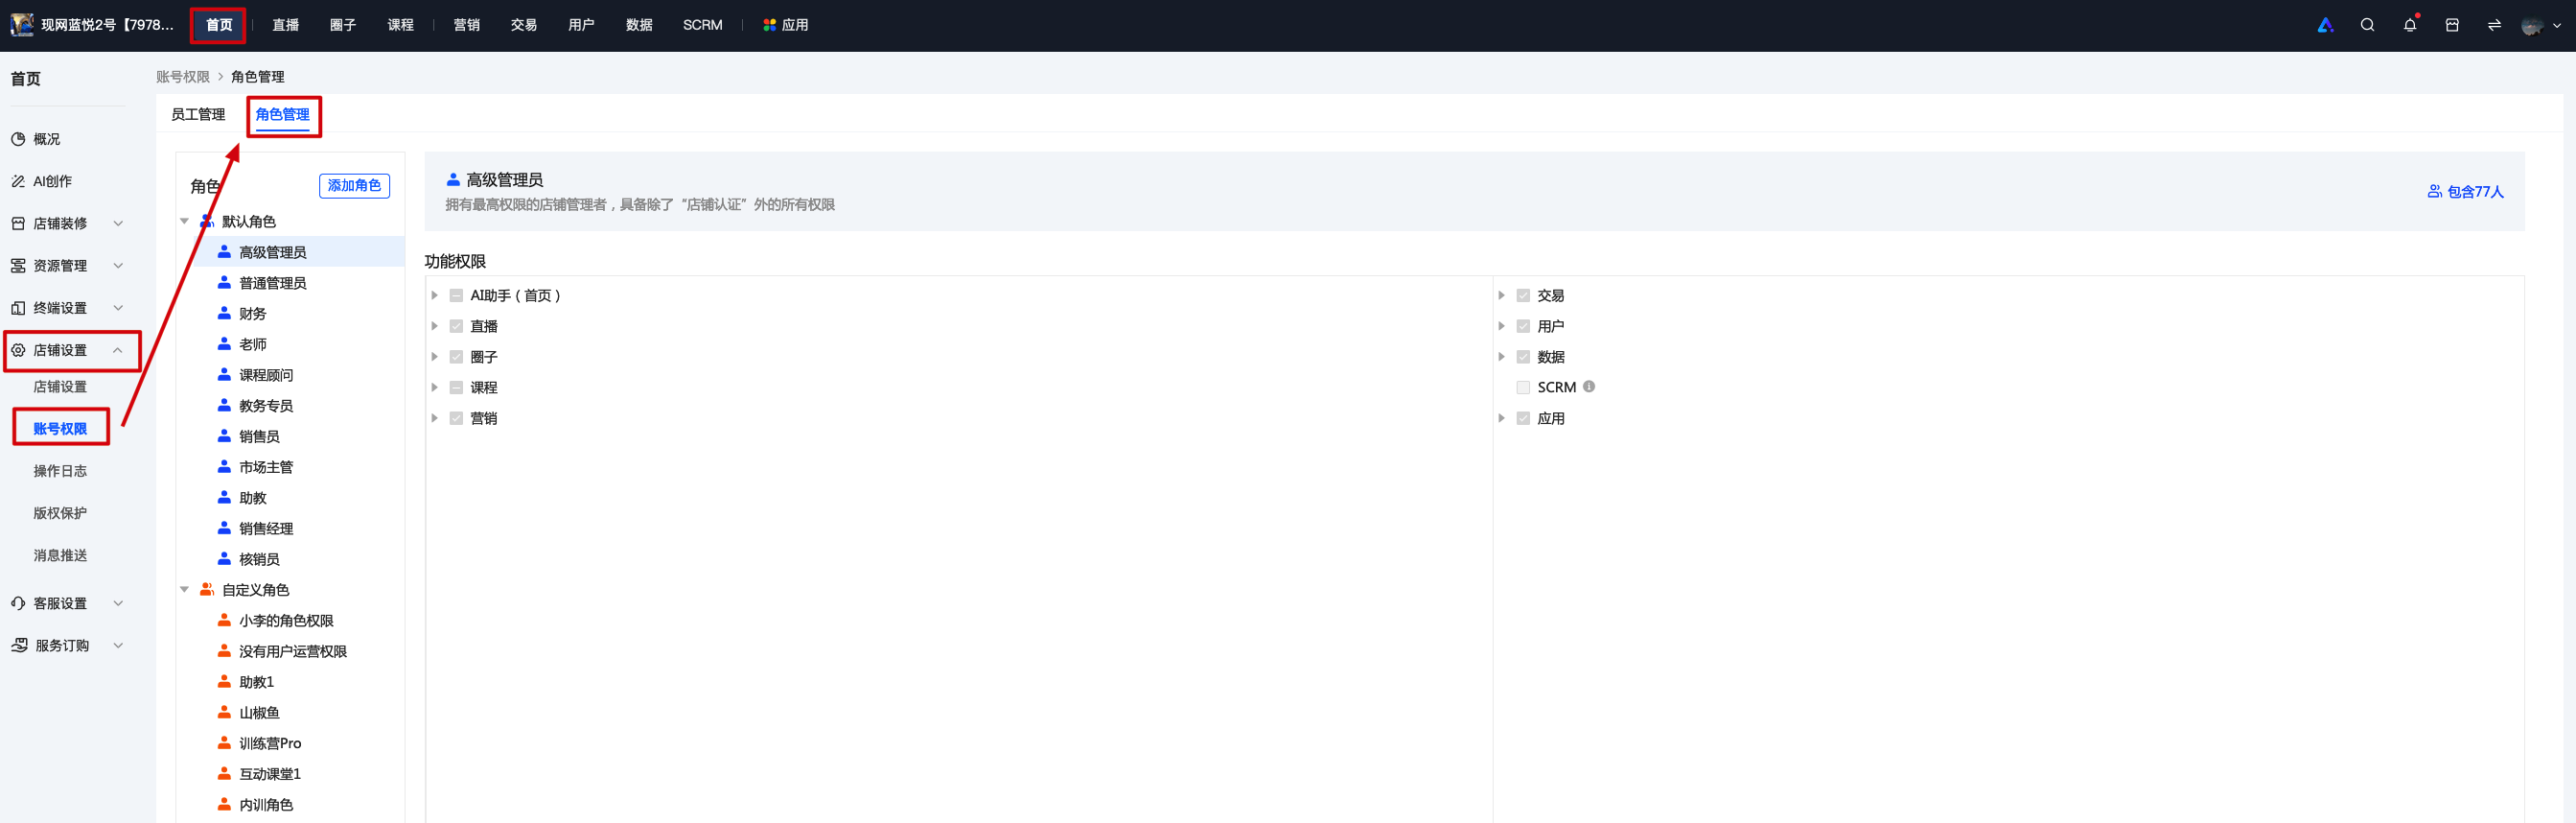The width and height of the screenshot is (2576, 823).
Task: Open 账号权限 in the sidebar
Action: coord(60,428)
